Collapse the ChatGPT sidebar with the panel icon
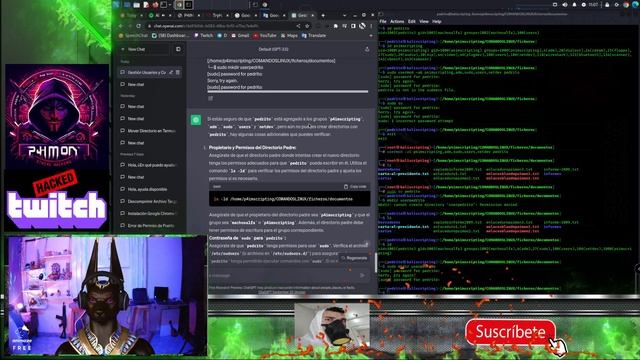The height and width of the screenshot is (360, 640). [x=178, y=49]
